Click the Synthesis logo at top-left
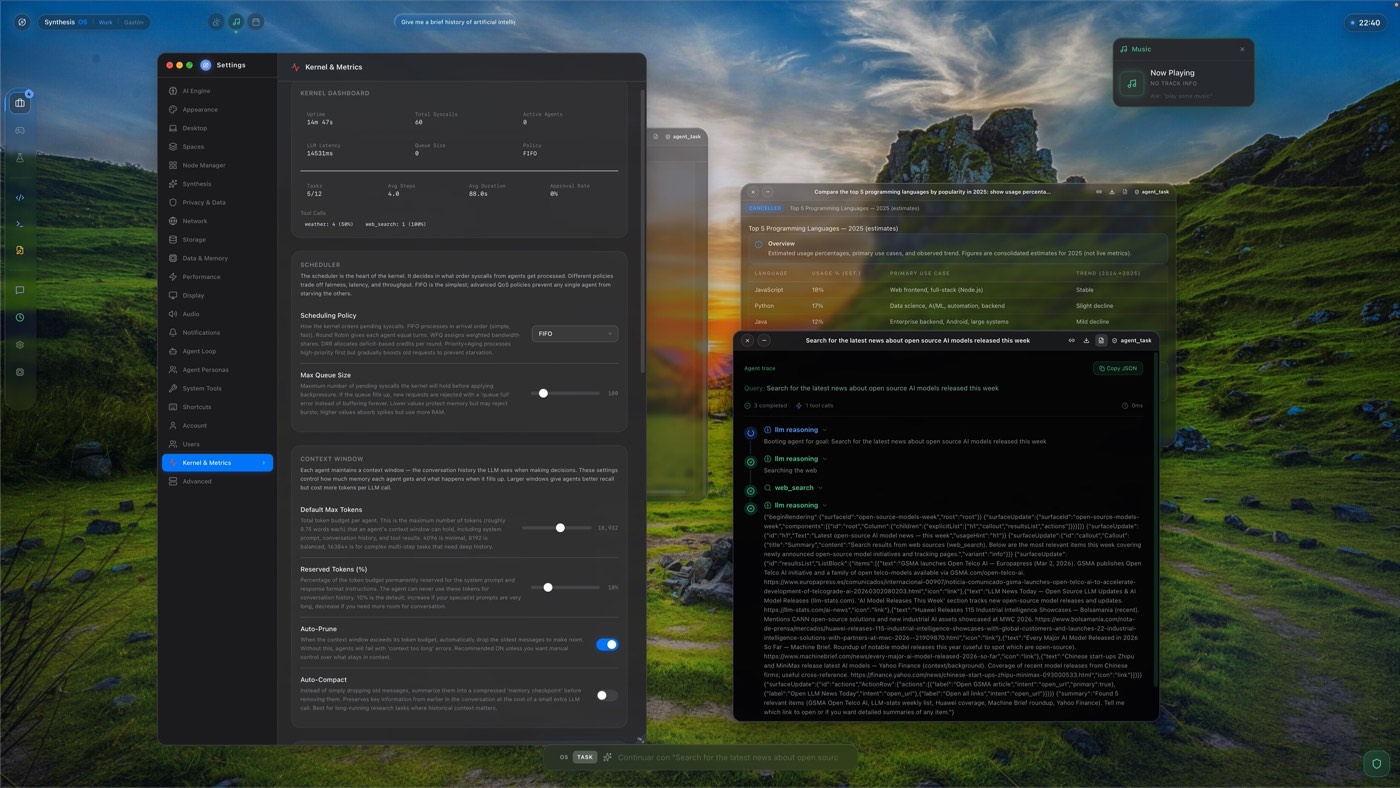This screenshot has height=788, width=1400. (22, 22)
